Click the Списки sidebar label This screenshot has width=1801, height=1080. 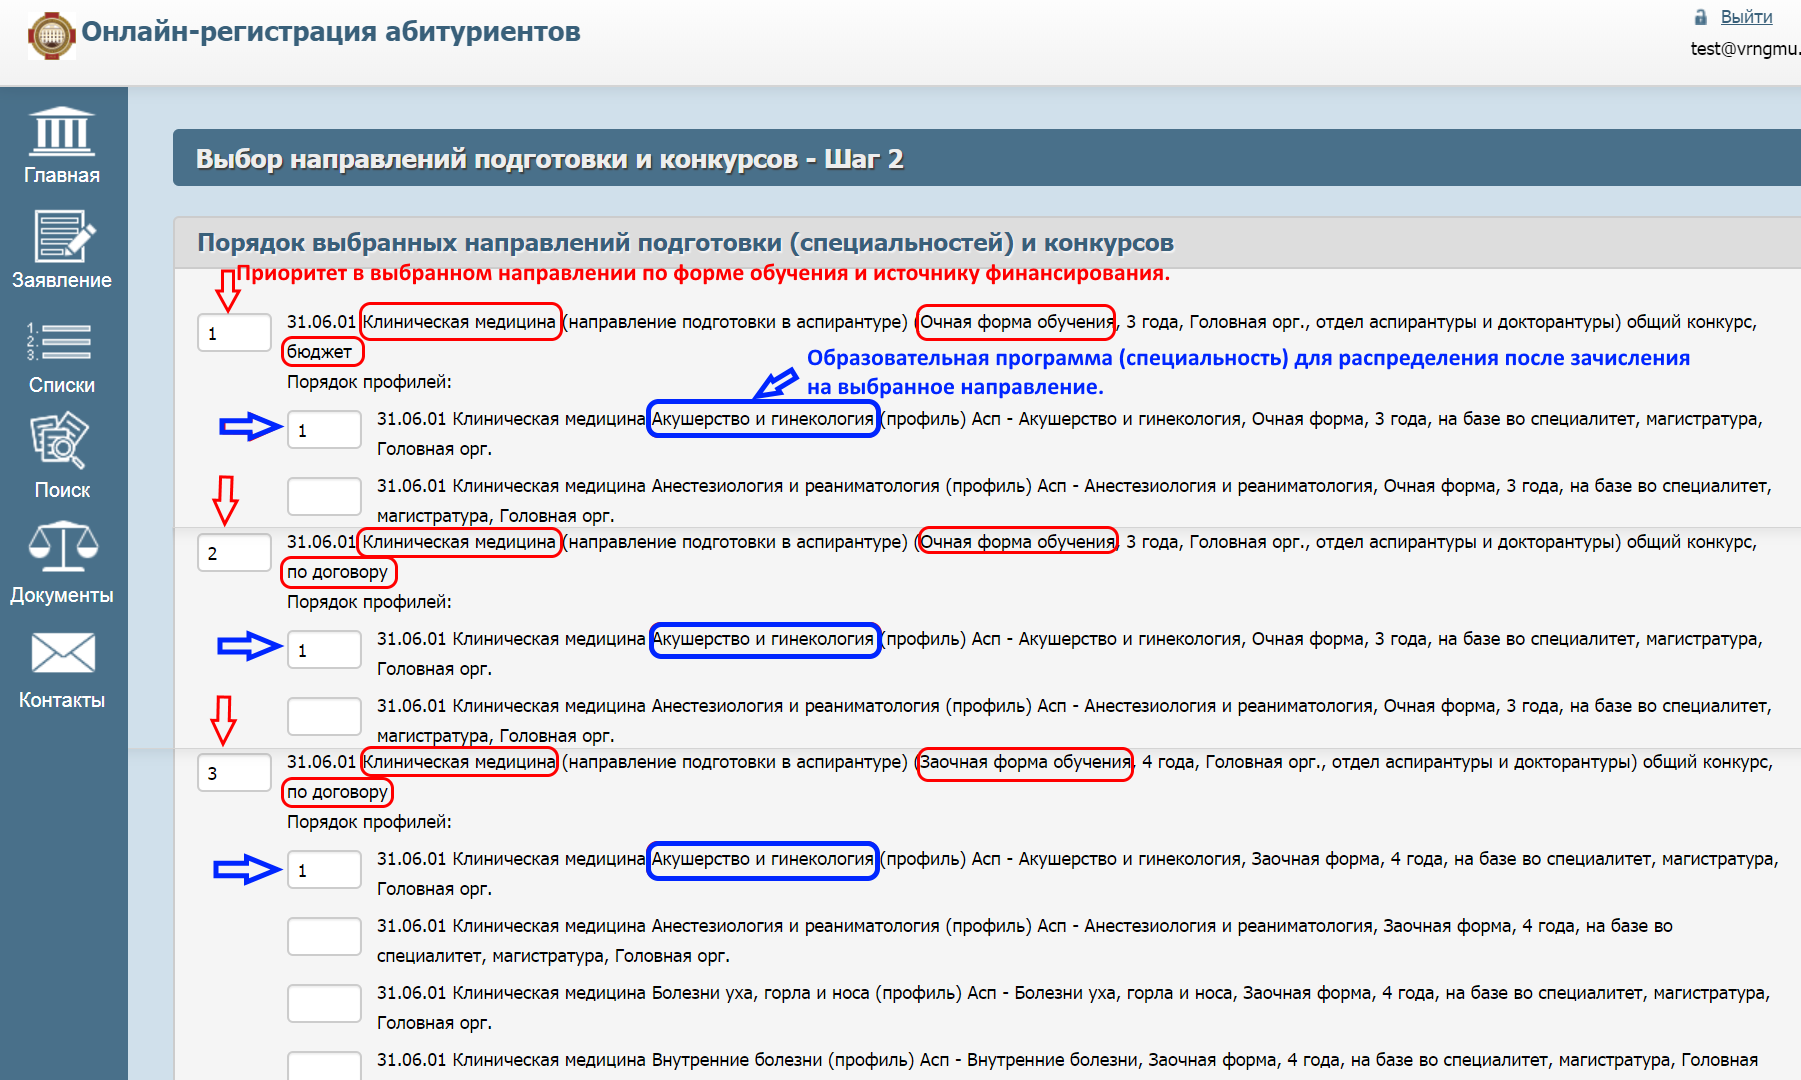coord(62,385)
